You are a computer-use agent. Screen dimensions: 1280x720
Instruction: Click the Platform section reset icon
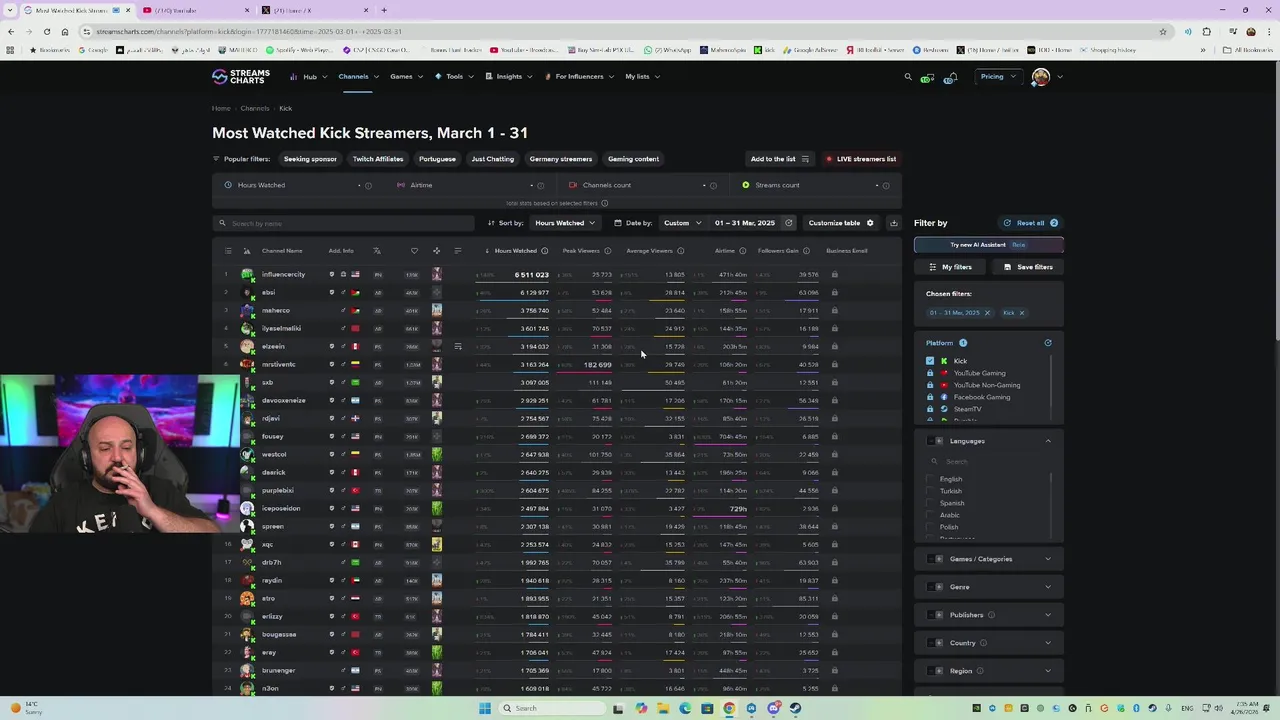tap(1048, 343)
